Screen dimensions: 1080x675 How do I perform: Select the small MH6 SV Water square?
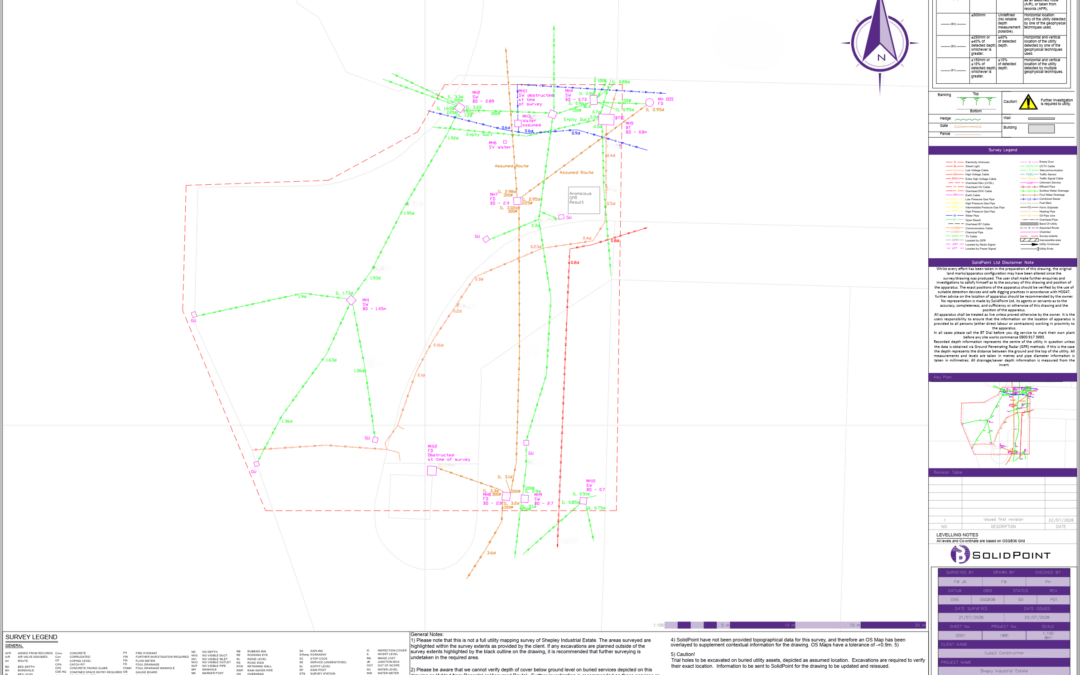coord(505,142)
